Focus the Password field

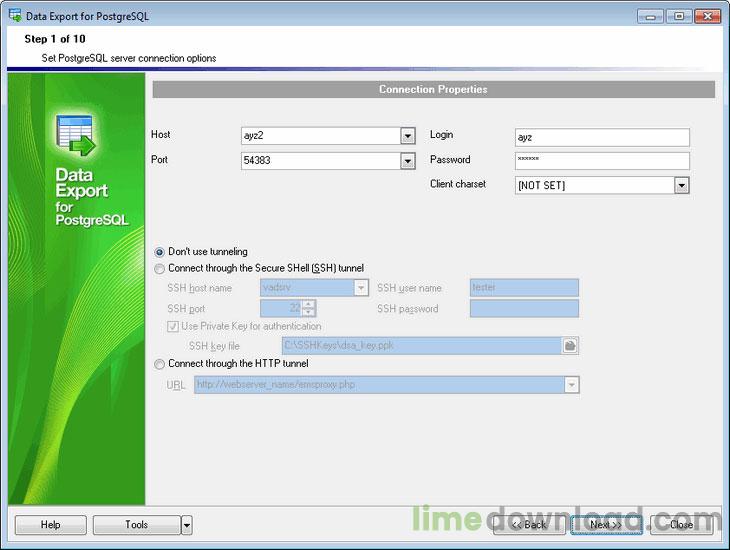click(601, 161)
